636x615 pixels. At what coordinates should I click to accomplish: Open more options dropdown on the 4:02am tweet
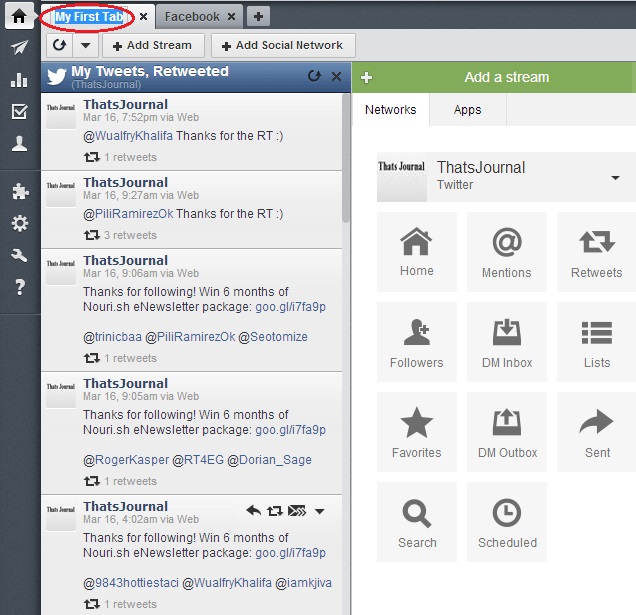(x=320, y=511)
